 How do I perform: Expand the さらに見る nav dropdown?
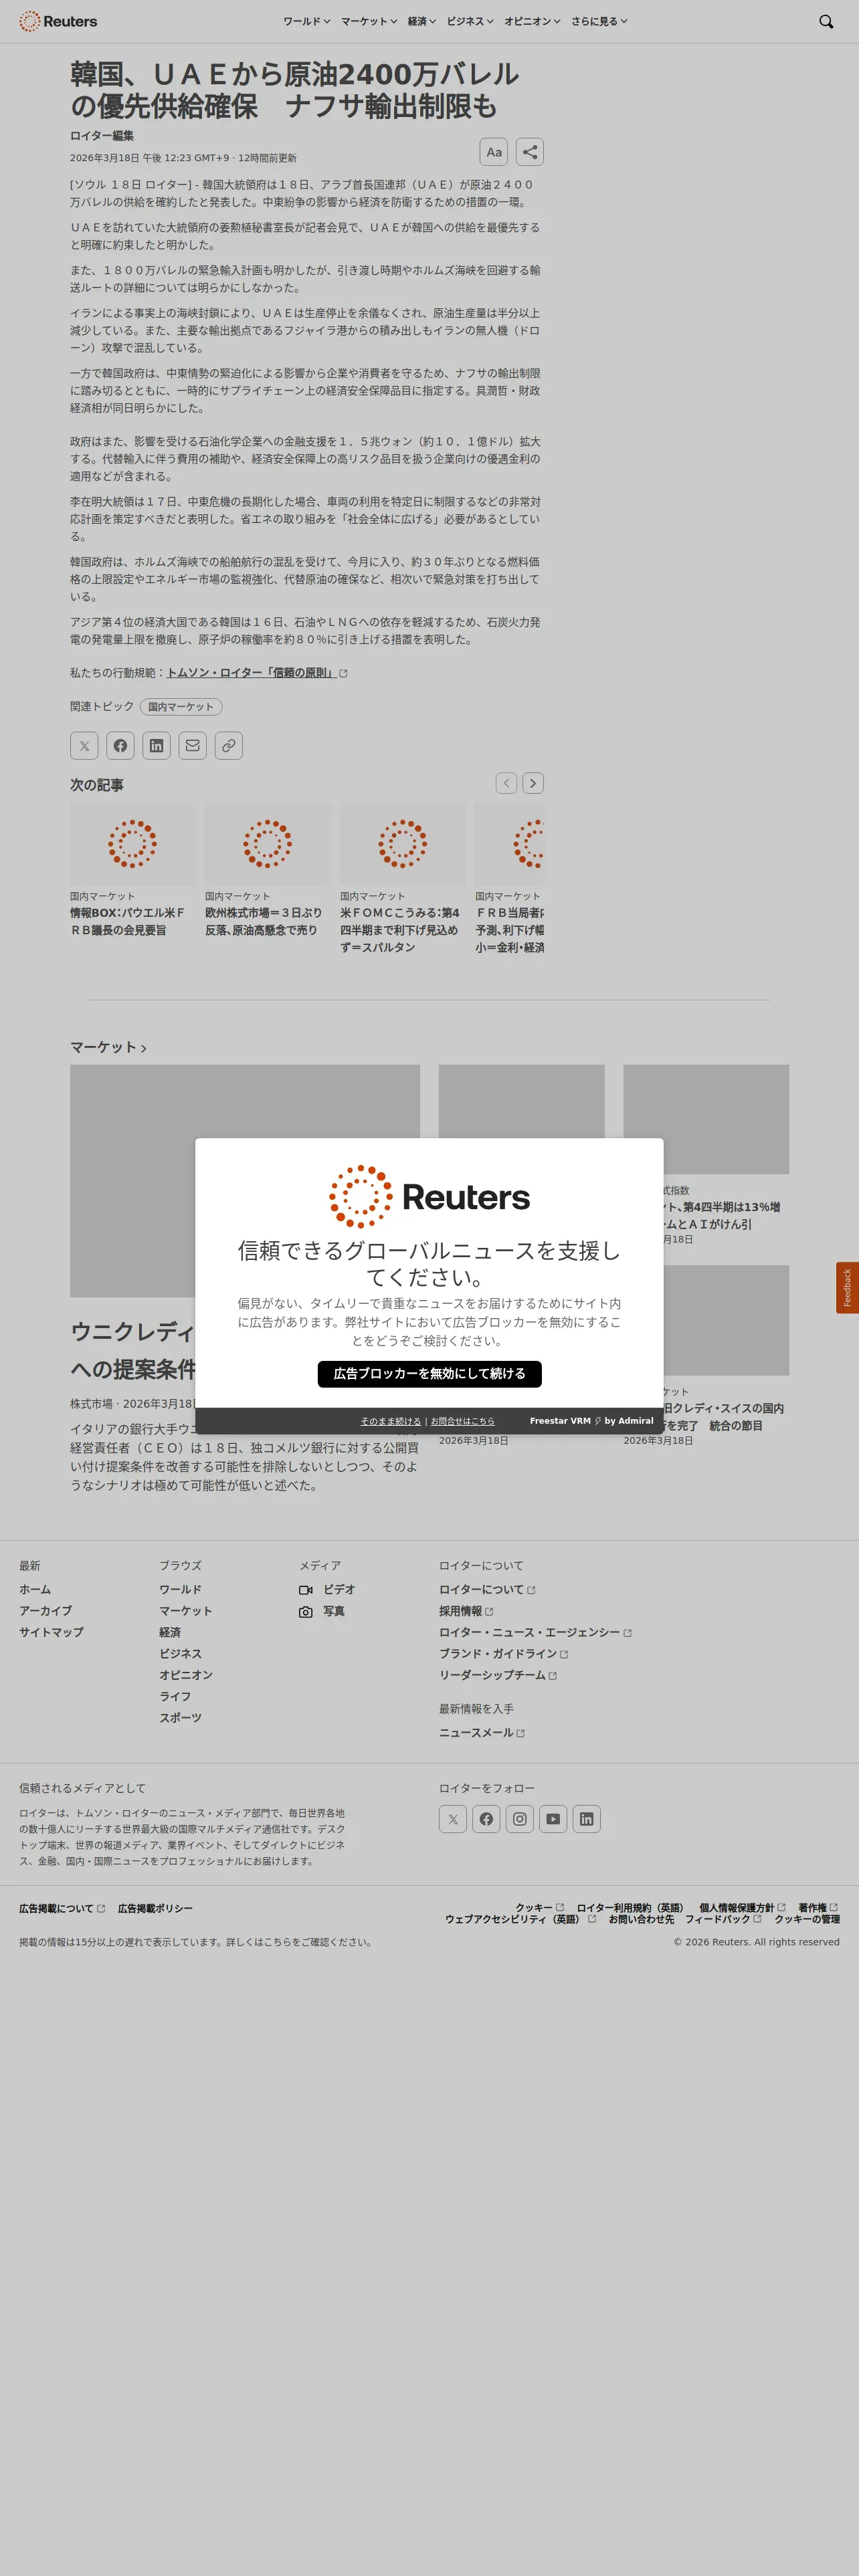[599, 21]
